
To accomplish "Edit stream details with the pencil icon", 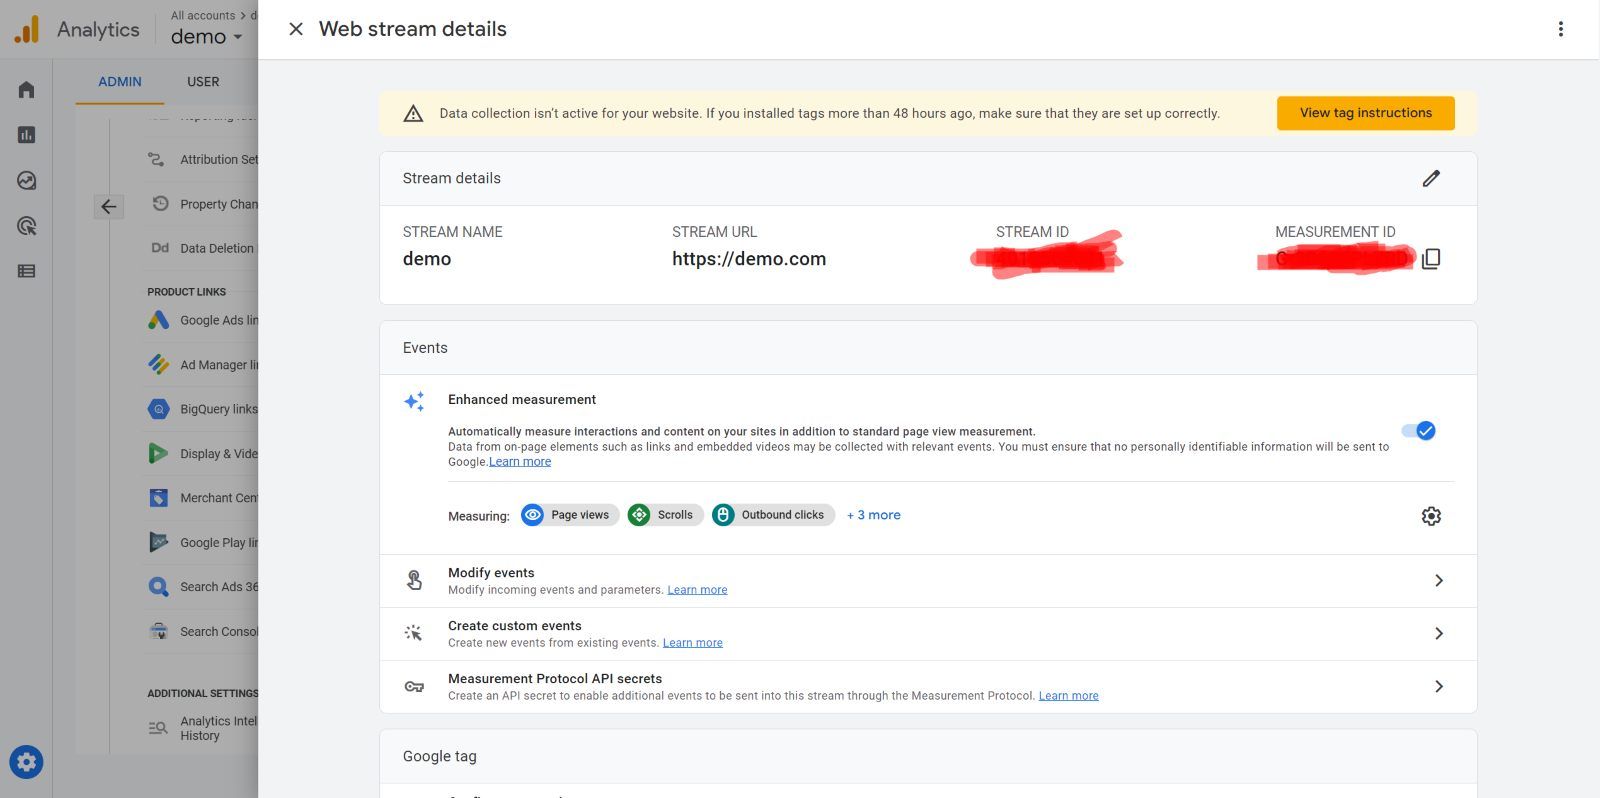I will [1431, 178].
